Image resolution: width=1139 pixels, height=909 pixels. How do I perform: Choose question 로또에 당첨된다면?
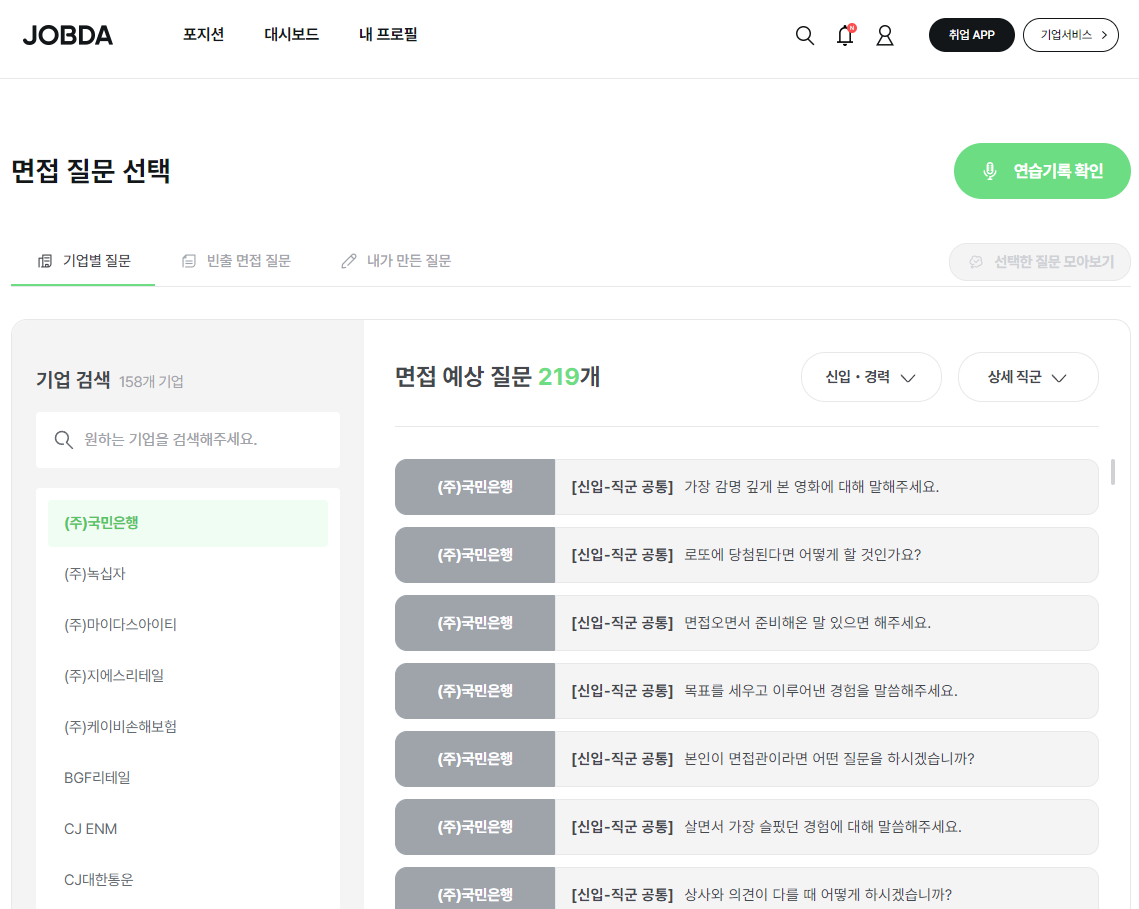pyautogui.click(x=746, y=555)
